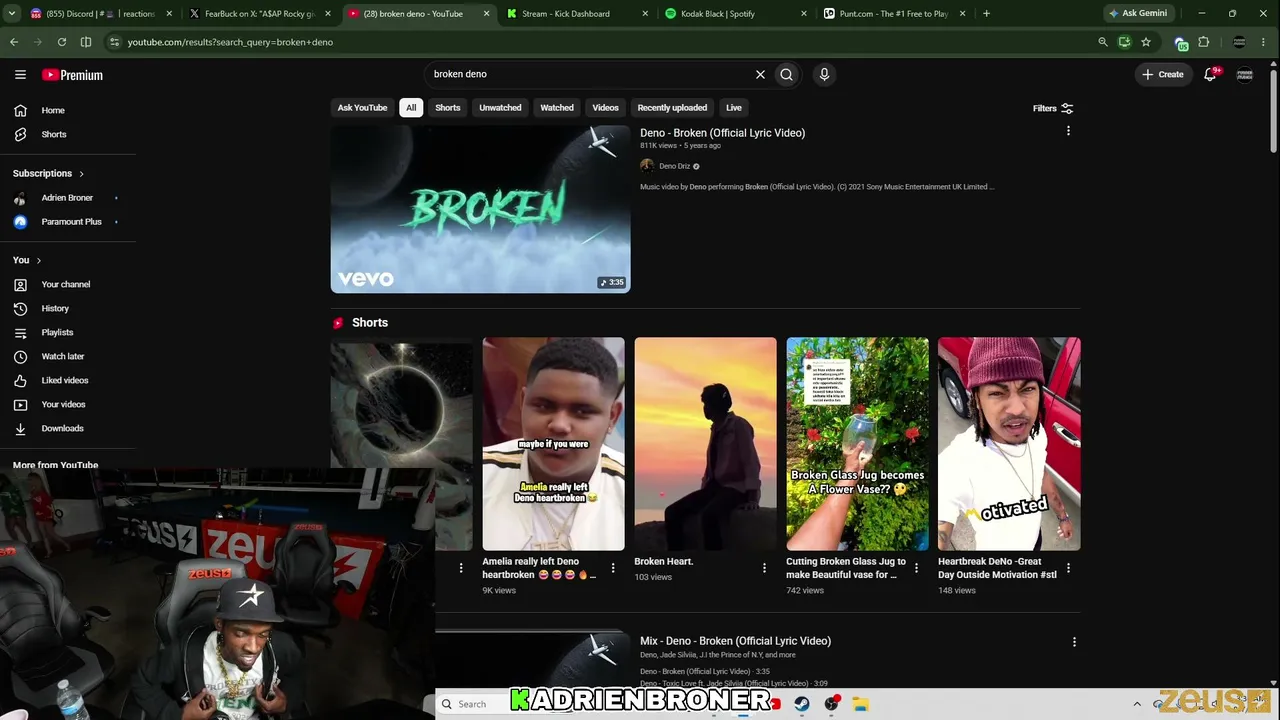Open Broken Glass Jug short thumbnail
The image size is (1280, 720).
click(857, 444)
